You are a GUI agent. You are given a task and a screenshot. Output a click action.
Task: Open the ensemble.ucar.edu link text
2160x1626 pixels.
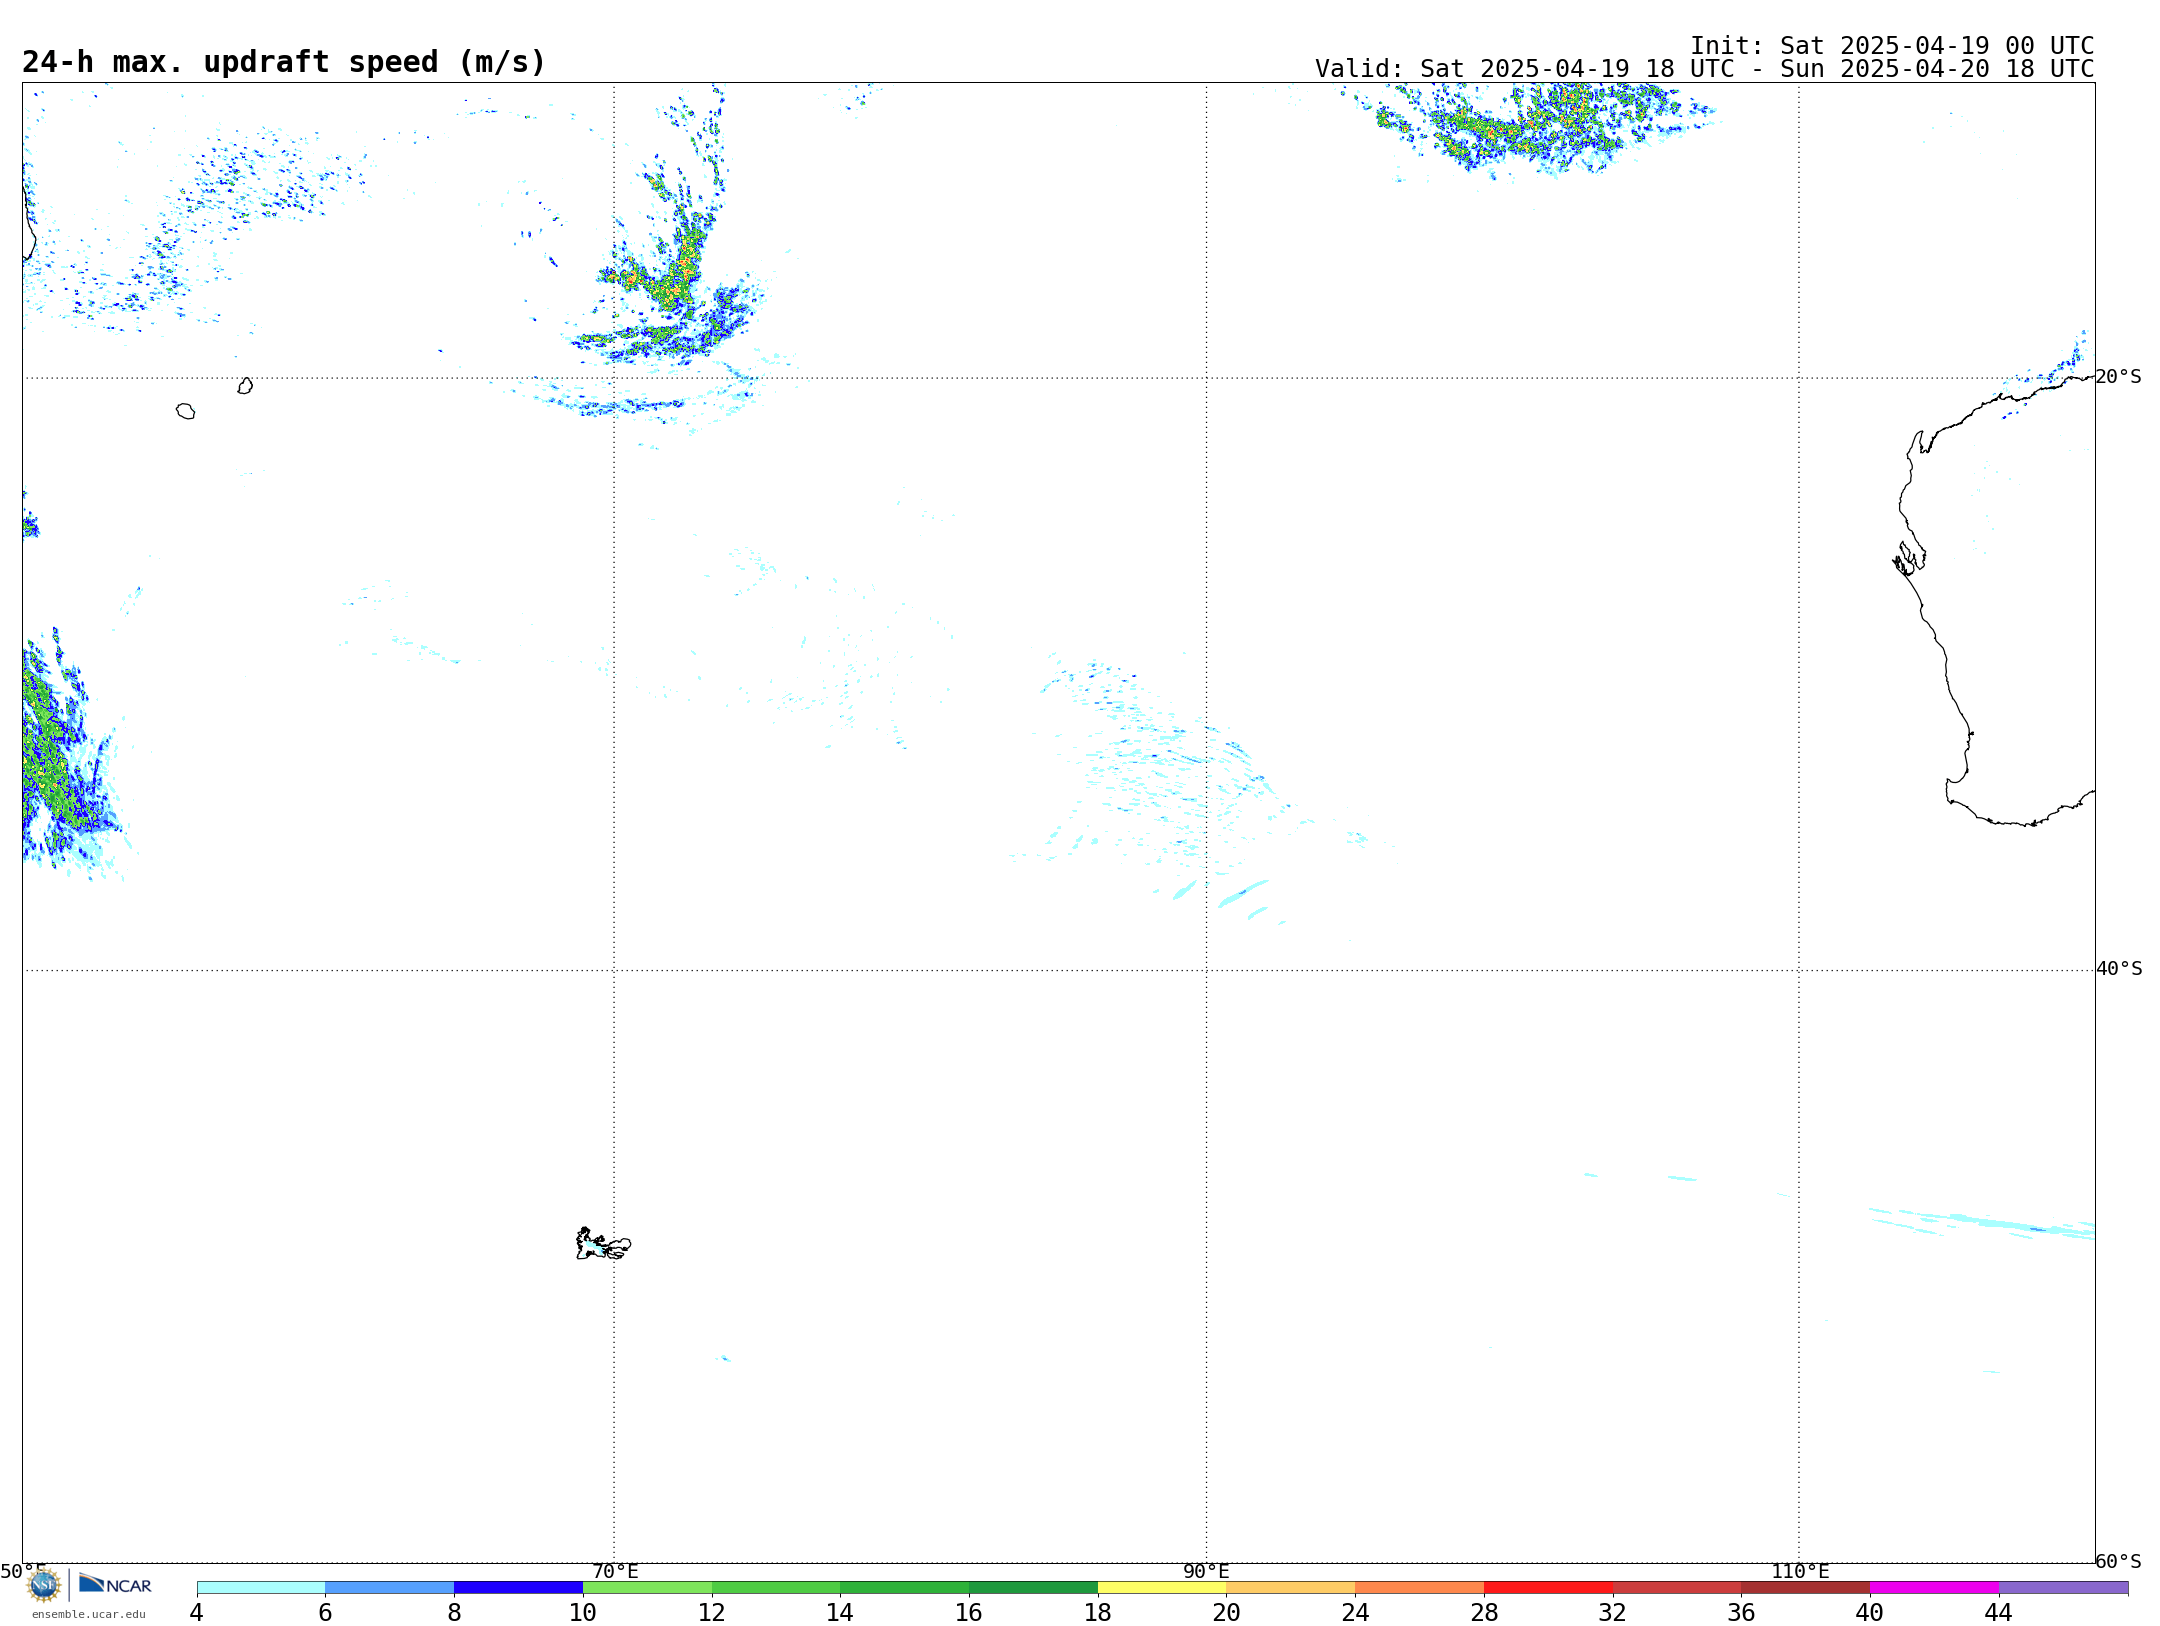[88, 1614]
